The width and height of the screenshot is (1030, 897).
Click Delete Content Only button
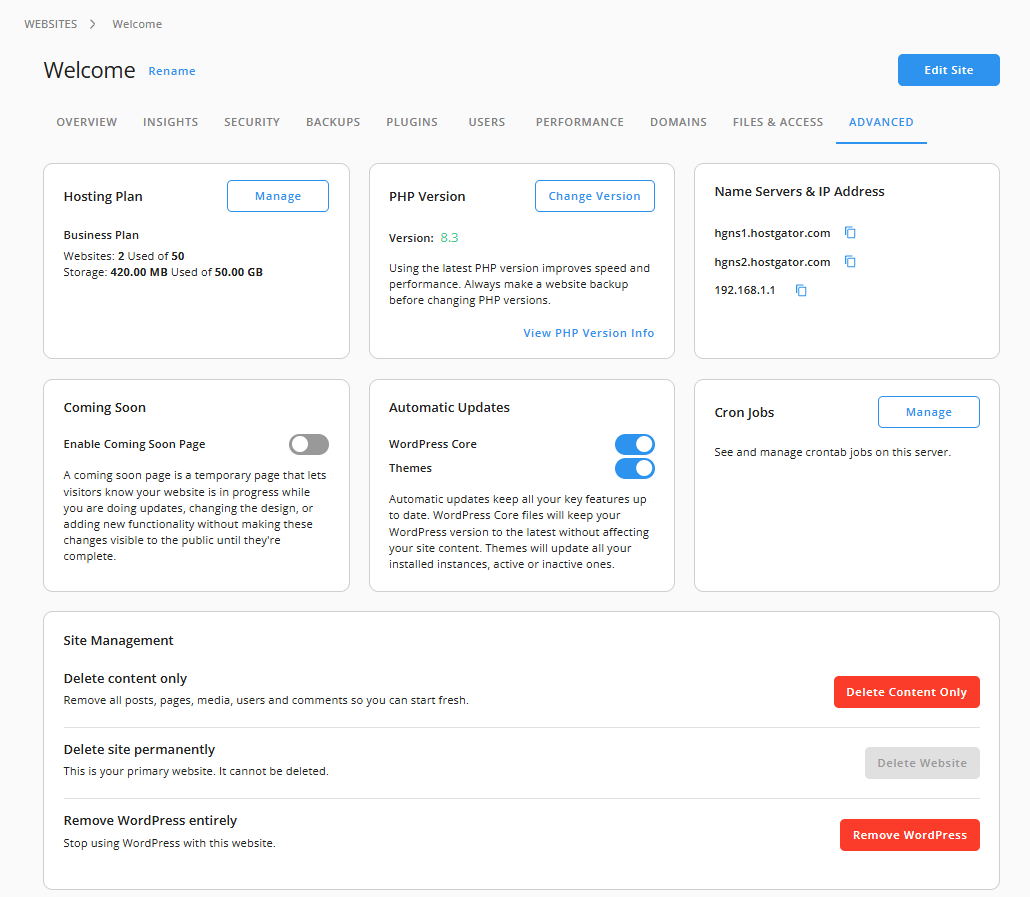(907, 692)
